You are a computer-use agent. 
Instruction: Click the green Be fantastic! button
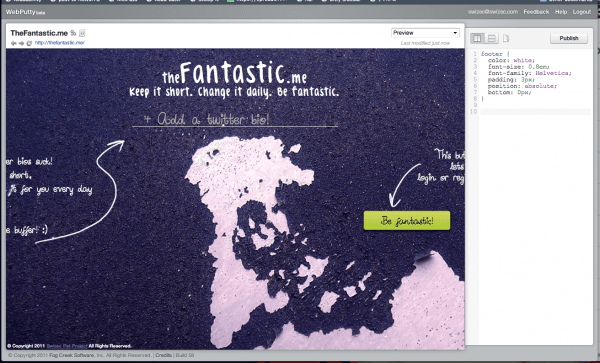point(407,221)
